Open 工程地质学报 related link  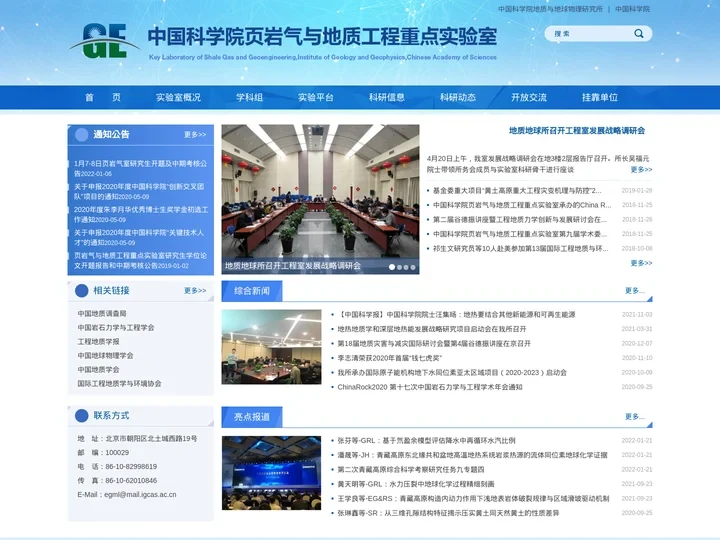[98, 342]
